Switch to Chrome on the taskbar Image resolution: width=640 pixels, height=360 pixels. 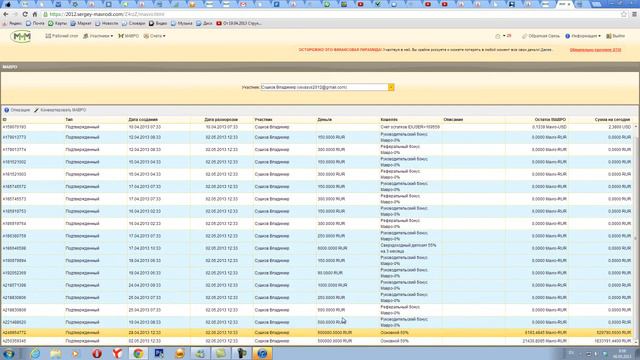point(138,353)
